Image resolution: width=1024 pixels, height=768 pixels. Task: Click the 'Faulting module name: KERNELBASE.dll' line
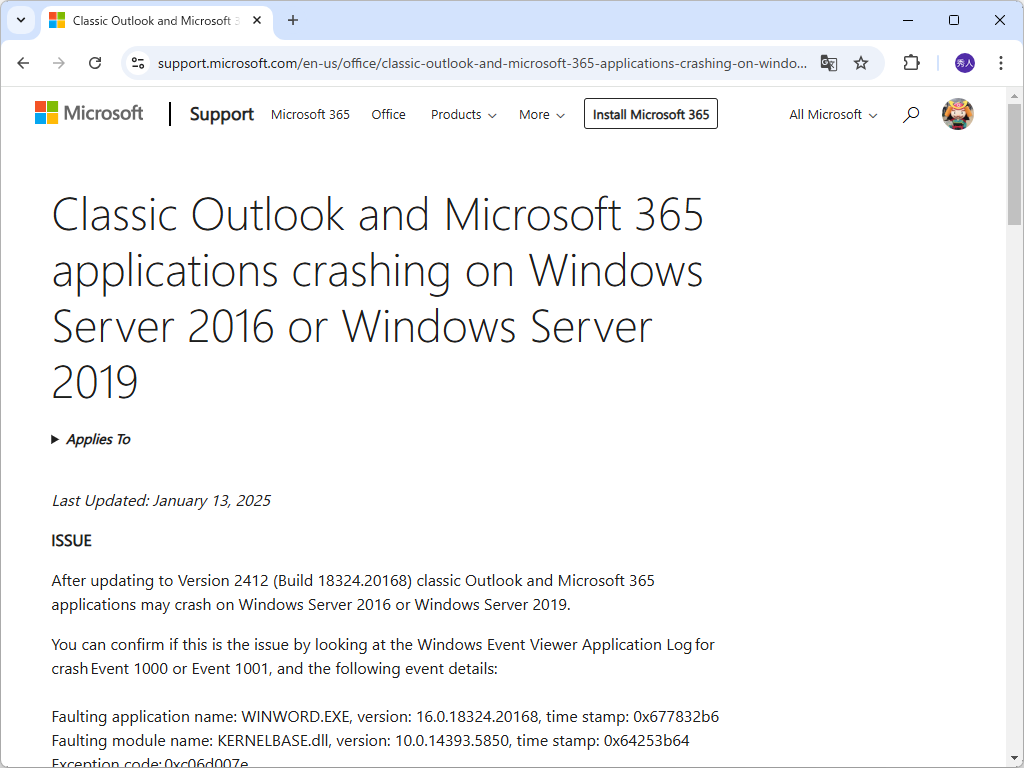370,741
